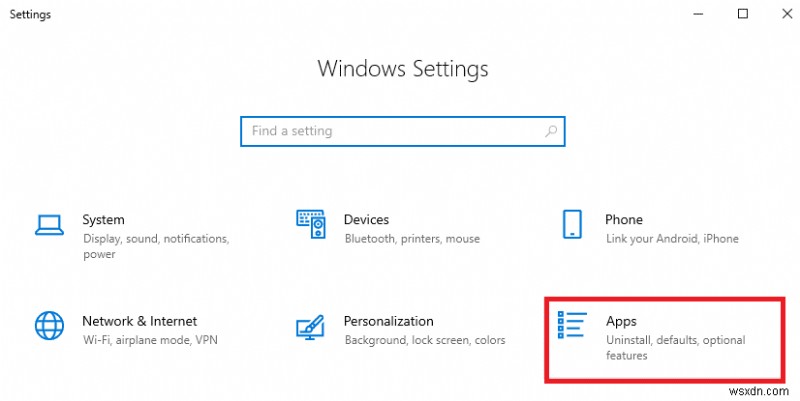The width and height of the screenshot is (800, 401).
Task: Click the System laptop icon
Action: click(x=49, y=224)
